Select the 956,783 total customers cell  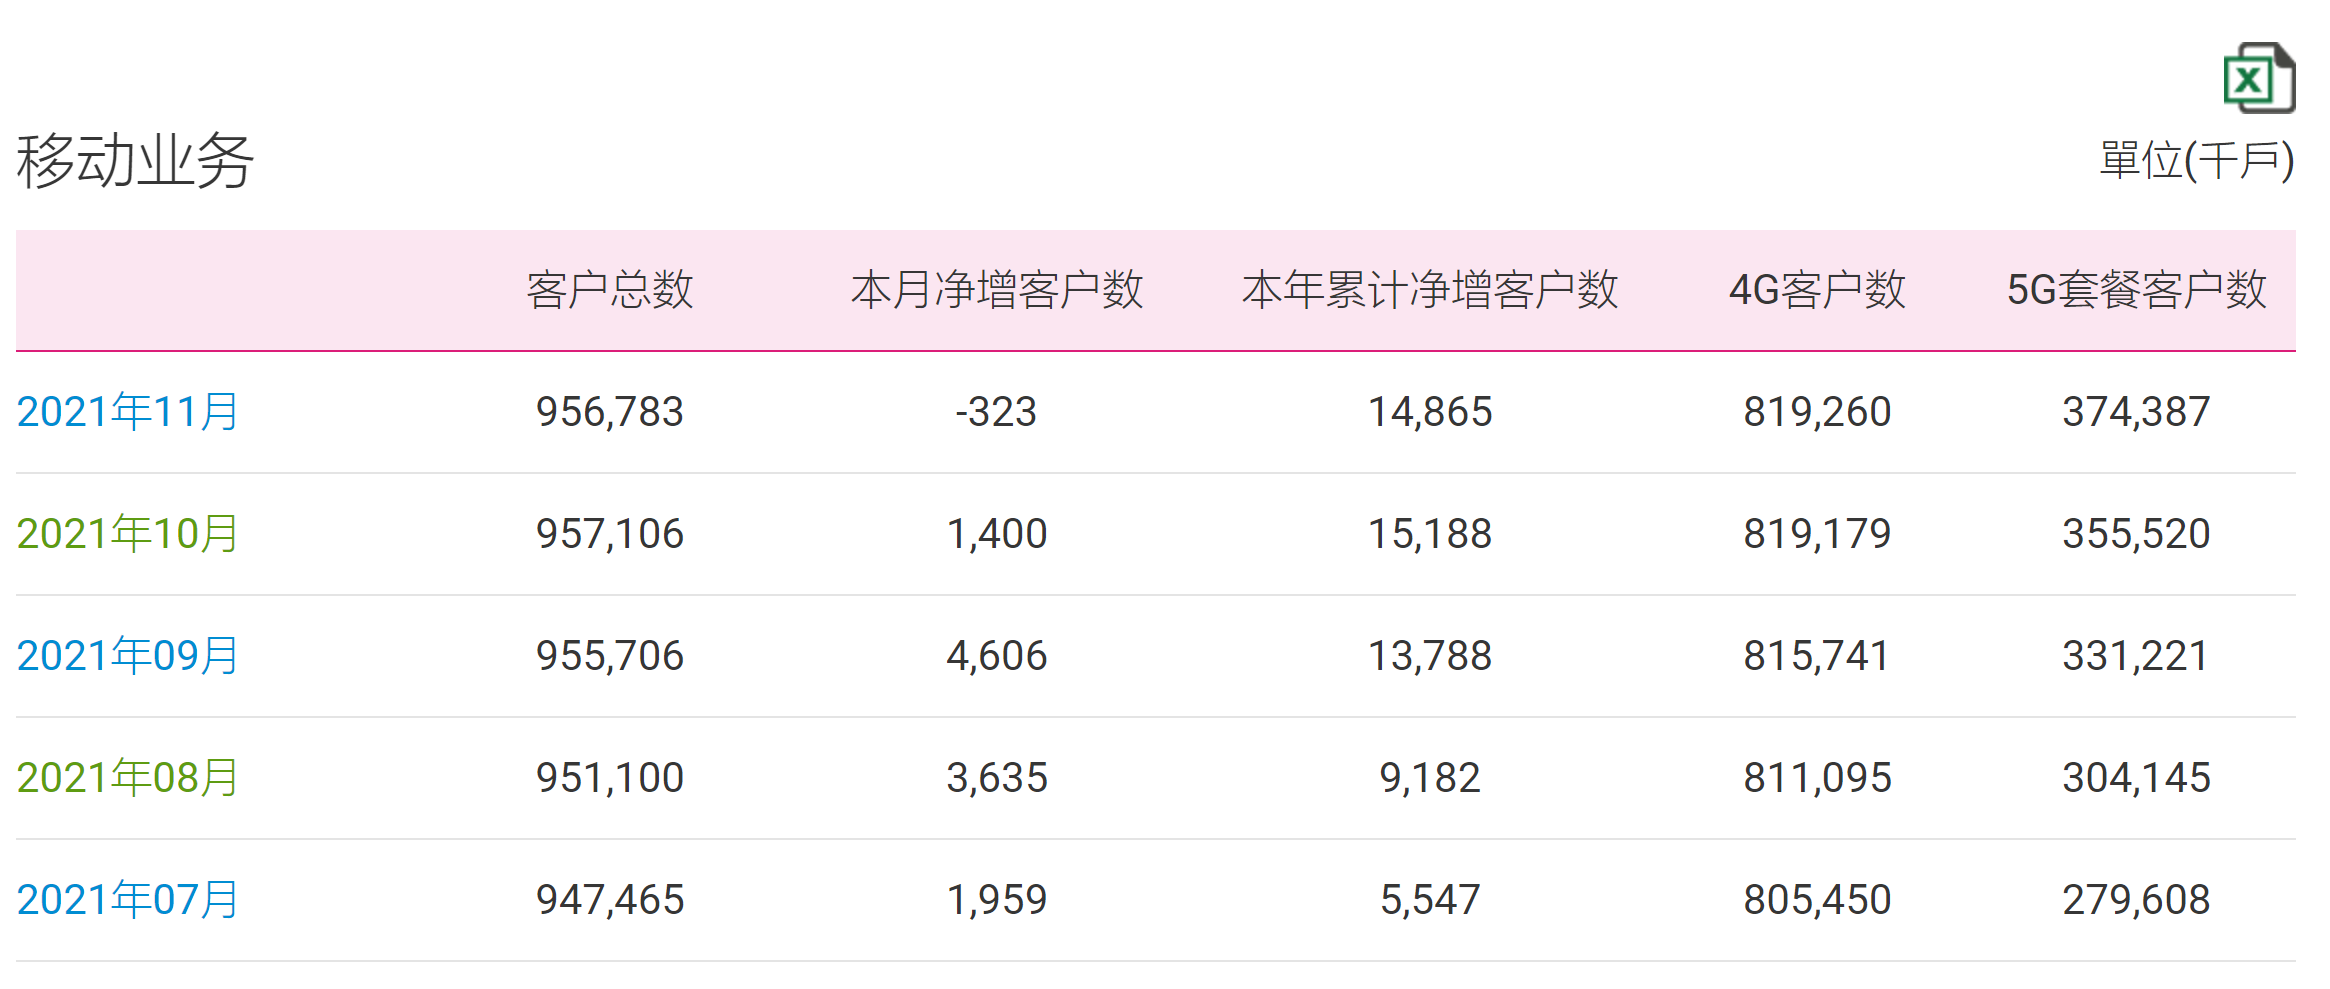(610, 412)
